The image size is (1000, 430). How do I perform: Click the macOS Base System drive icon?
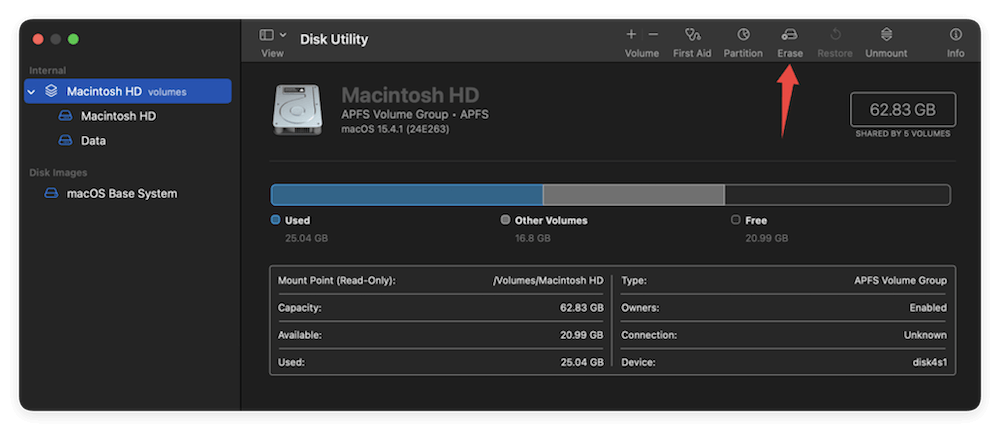51,193
